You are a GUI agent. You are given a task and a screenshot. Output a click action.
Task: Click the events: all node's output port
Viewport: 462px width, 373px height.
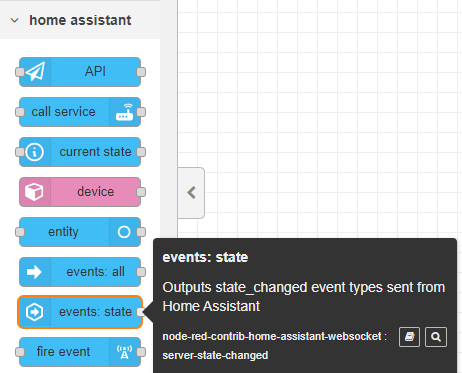tap(141, 272)
